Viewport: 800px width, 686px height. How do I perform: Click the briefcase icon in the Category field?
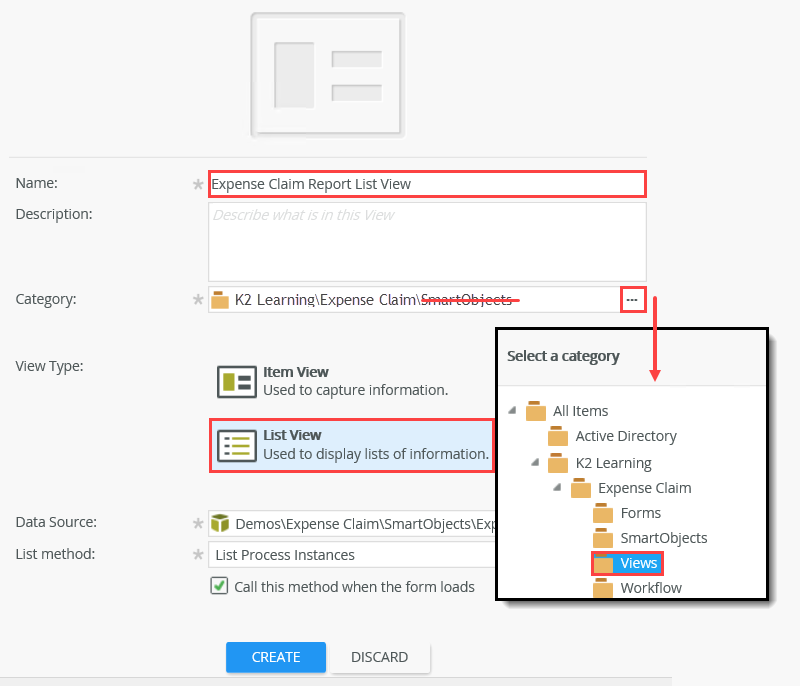[x=220, y=298]
